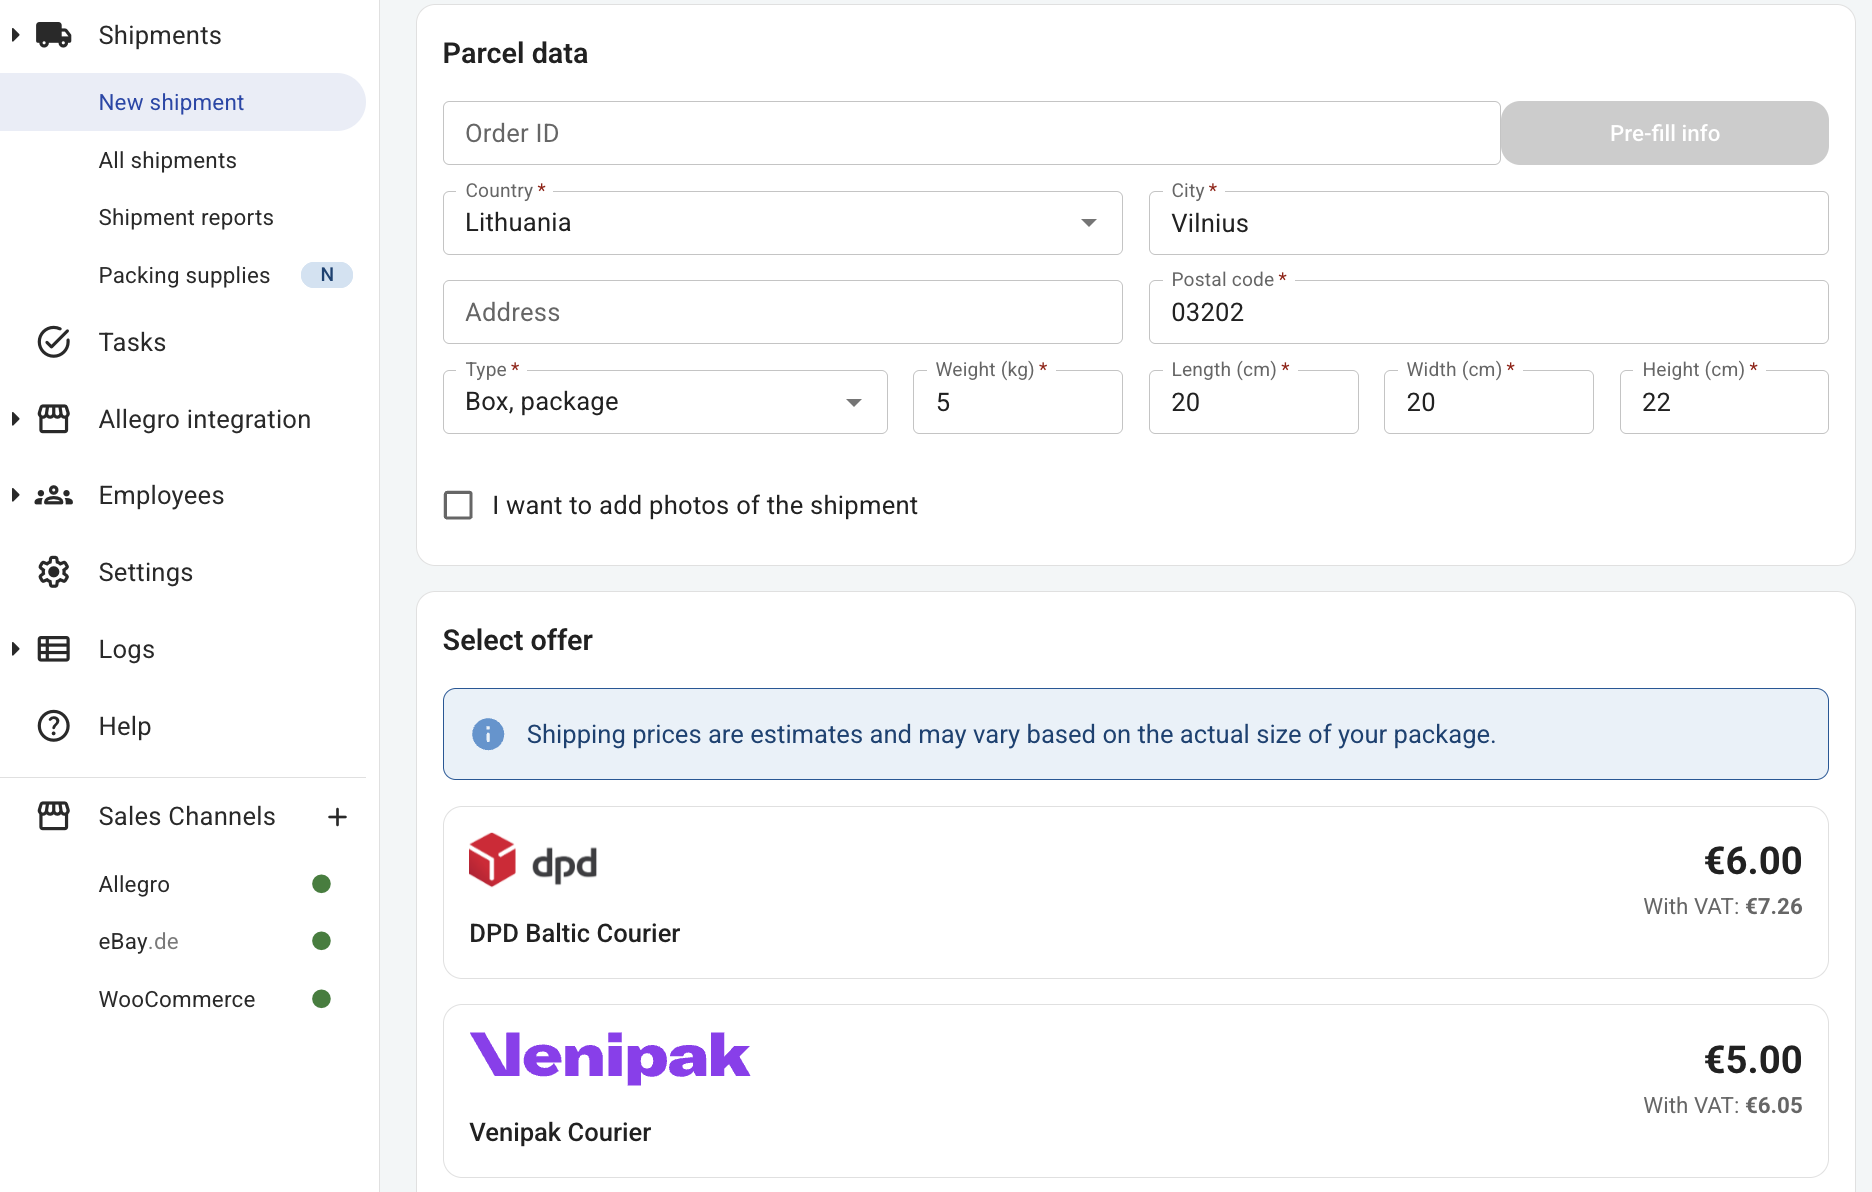Screen dimensions: 1872x1192
Task: Click the Logs list icon
Action: pos(54,649)
